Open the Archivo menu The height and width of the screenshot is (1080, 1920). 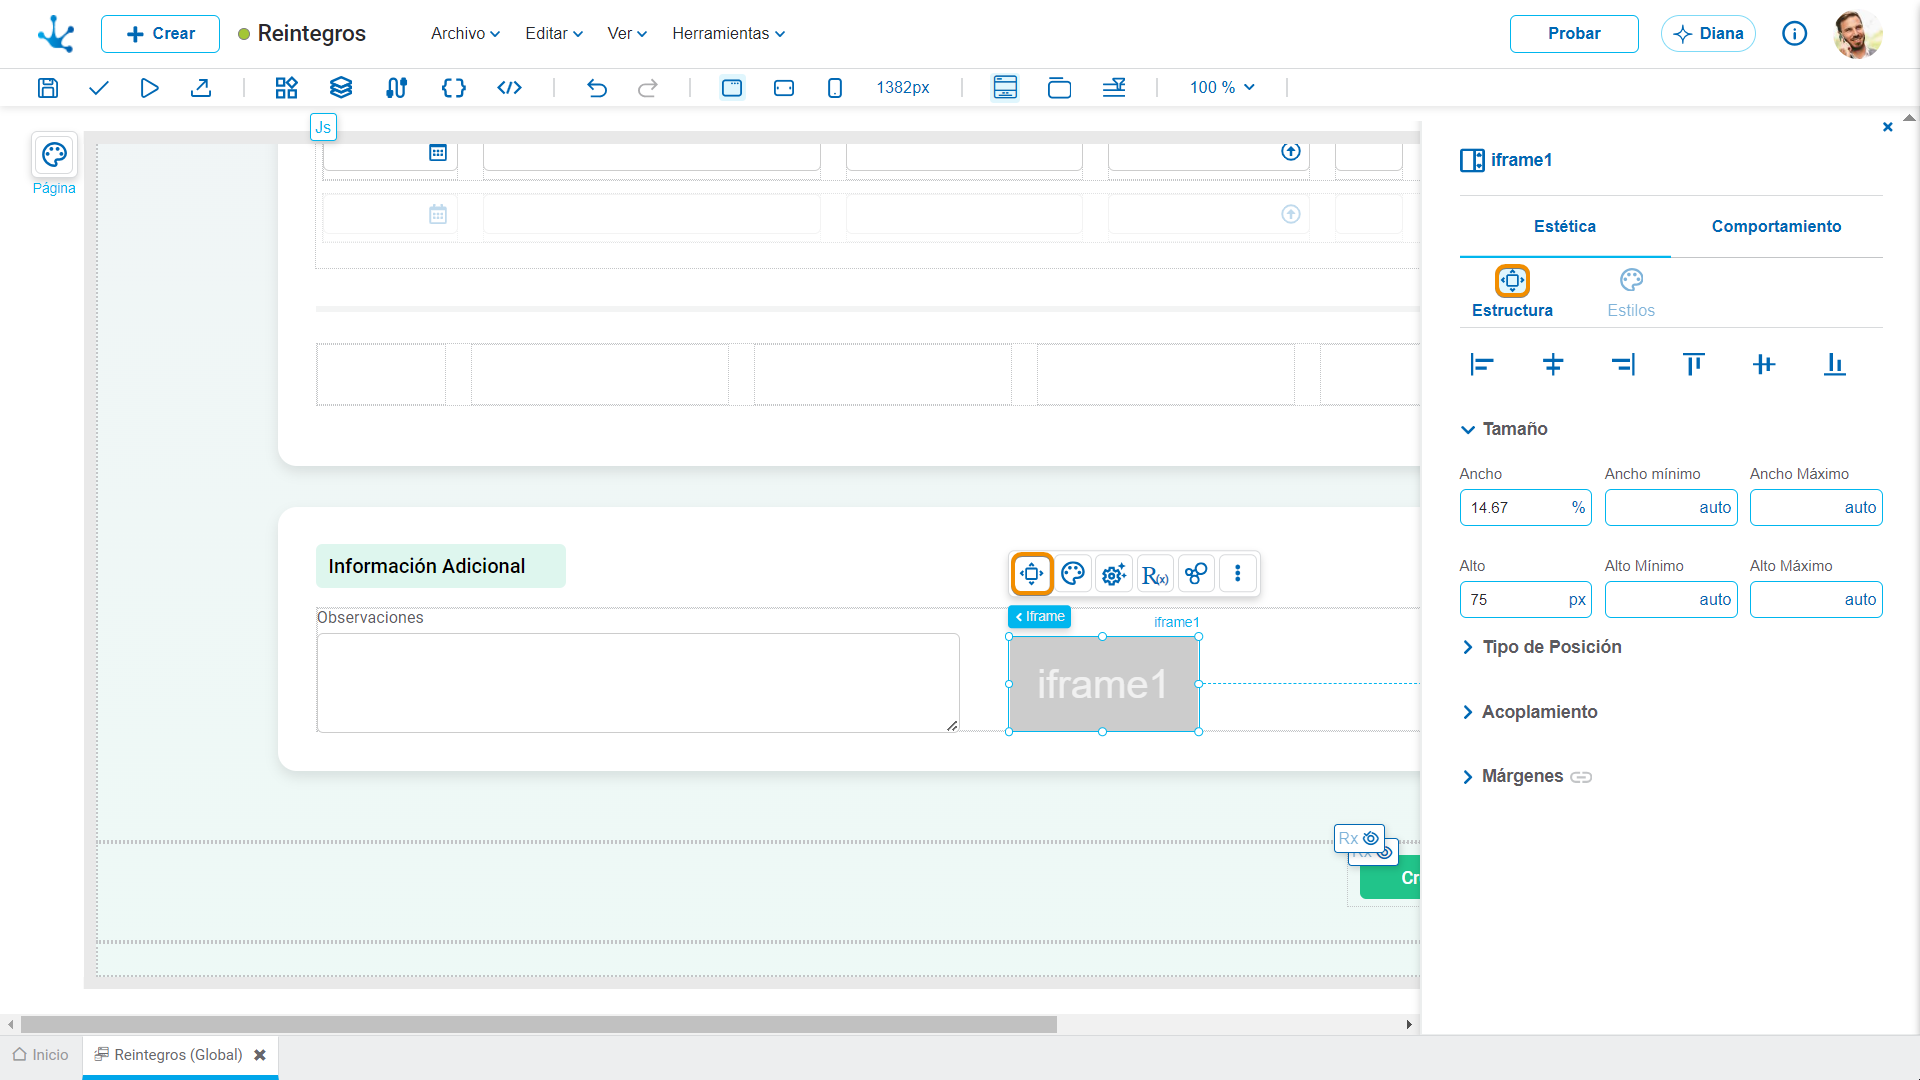pyautogui.click(x=465, y=34)
